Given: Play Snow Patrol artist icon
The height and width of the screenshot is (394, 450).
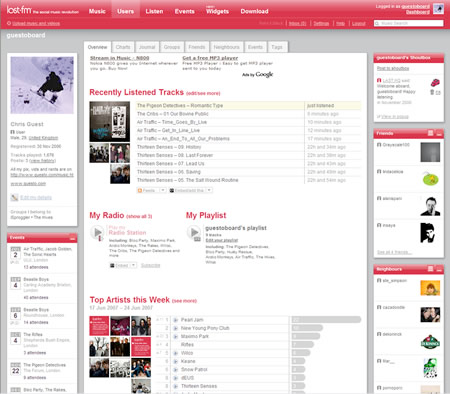Looking at the screenshot, I should (175, 370).
